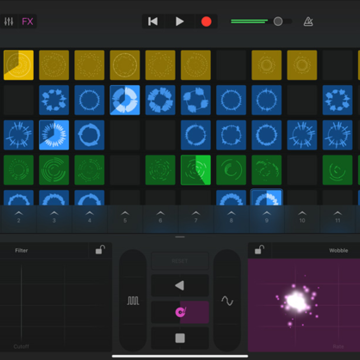Tap the green loop cell in column 3
The height and width of the screenshot is (360, 360).
pyautogui.click(x=54, y=170)
